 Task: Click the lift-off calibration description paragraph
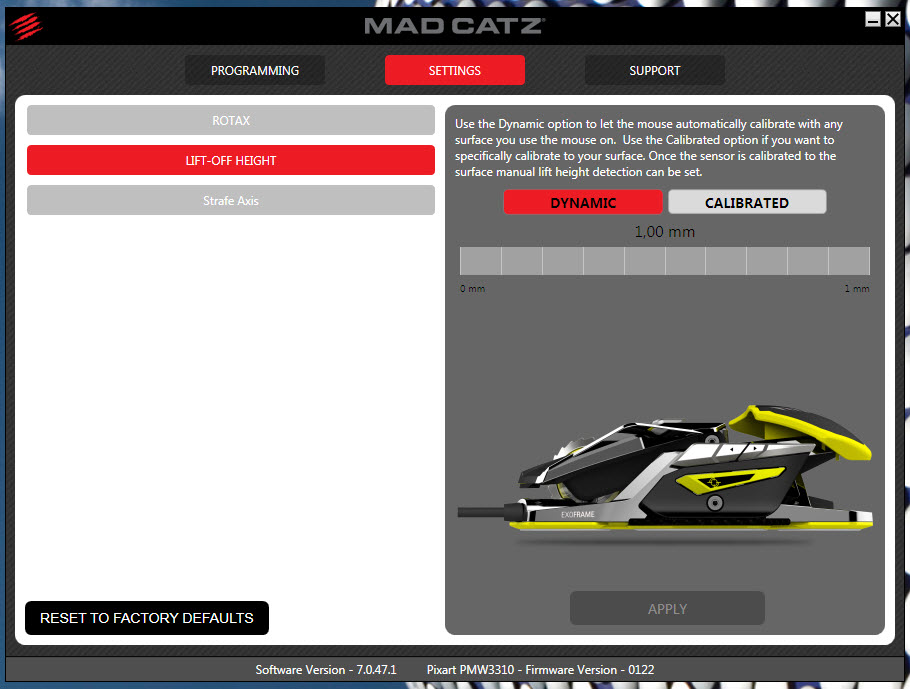[649, 147]
